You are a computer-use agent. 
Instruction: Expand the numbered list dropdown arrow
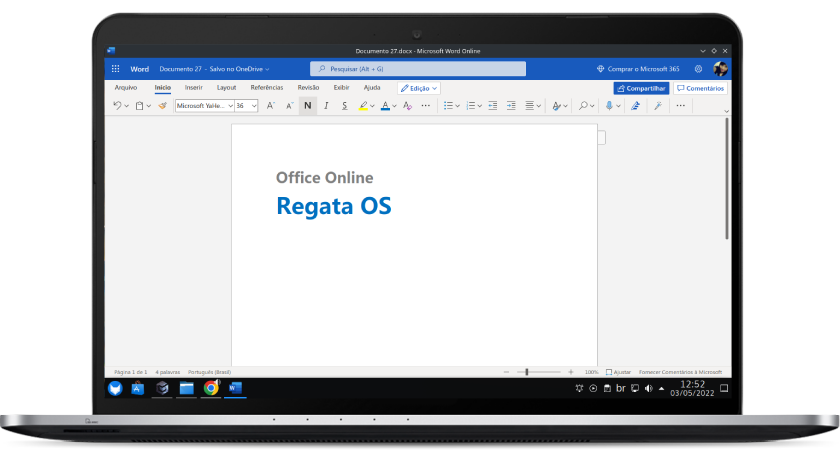click(479, 106)
